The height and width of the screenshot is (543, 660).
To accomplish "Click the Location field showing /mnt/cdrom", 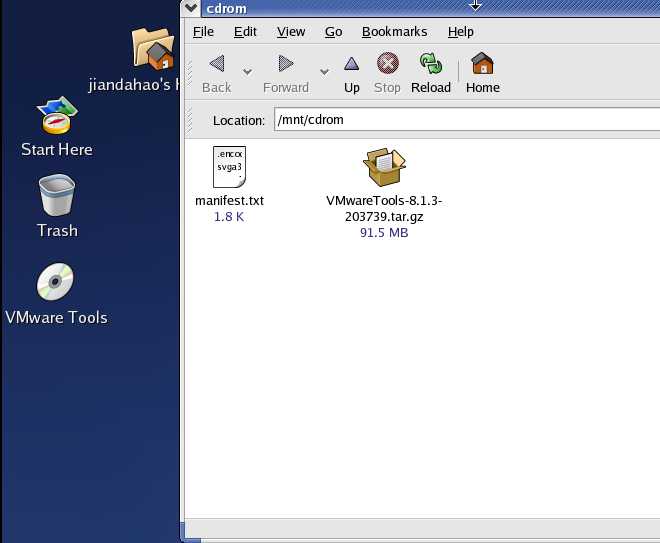I will pyautogui.click(x=467, y=120).
